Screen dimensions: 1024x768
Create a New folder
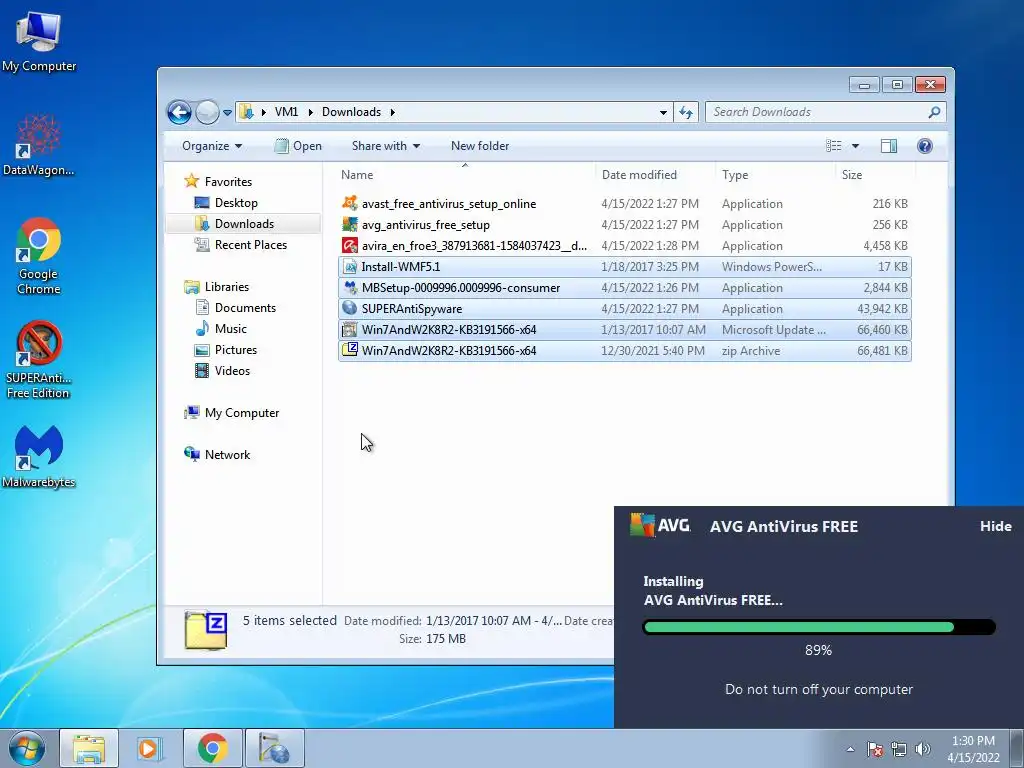480,146
